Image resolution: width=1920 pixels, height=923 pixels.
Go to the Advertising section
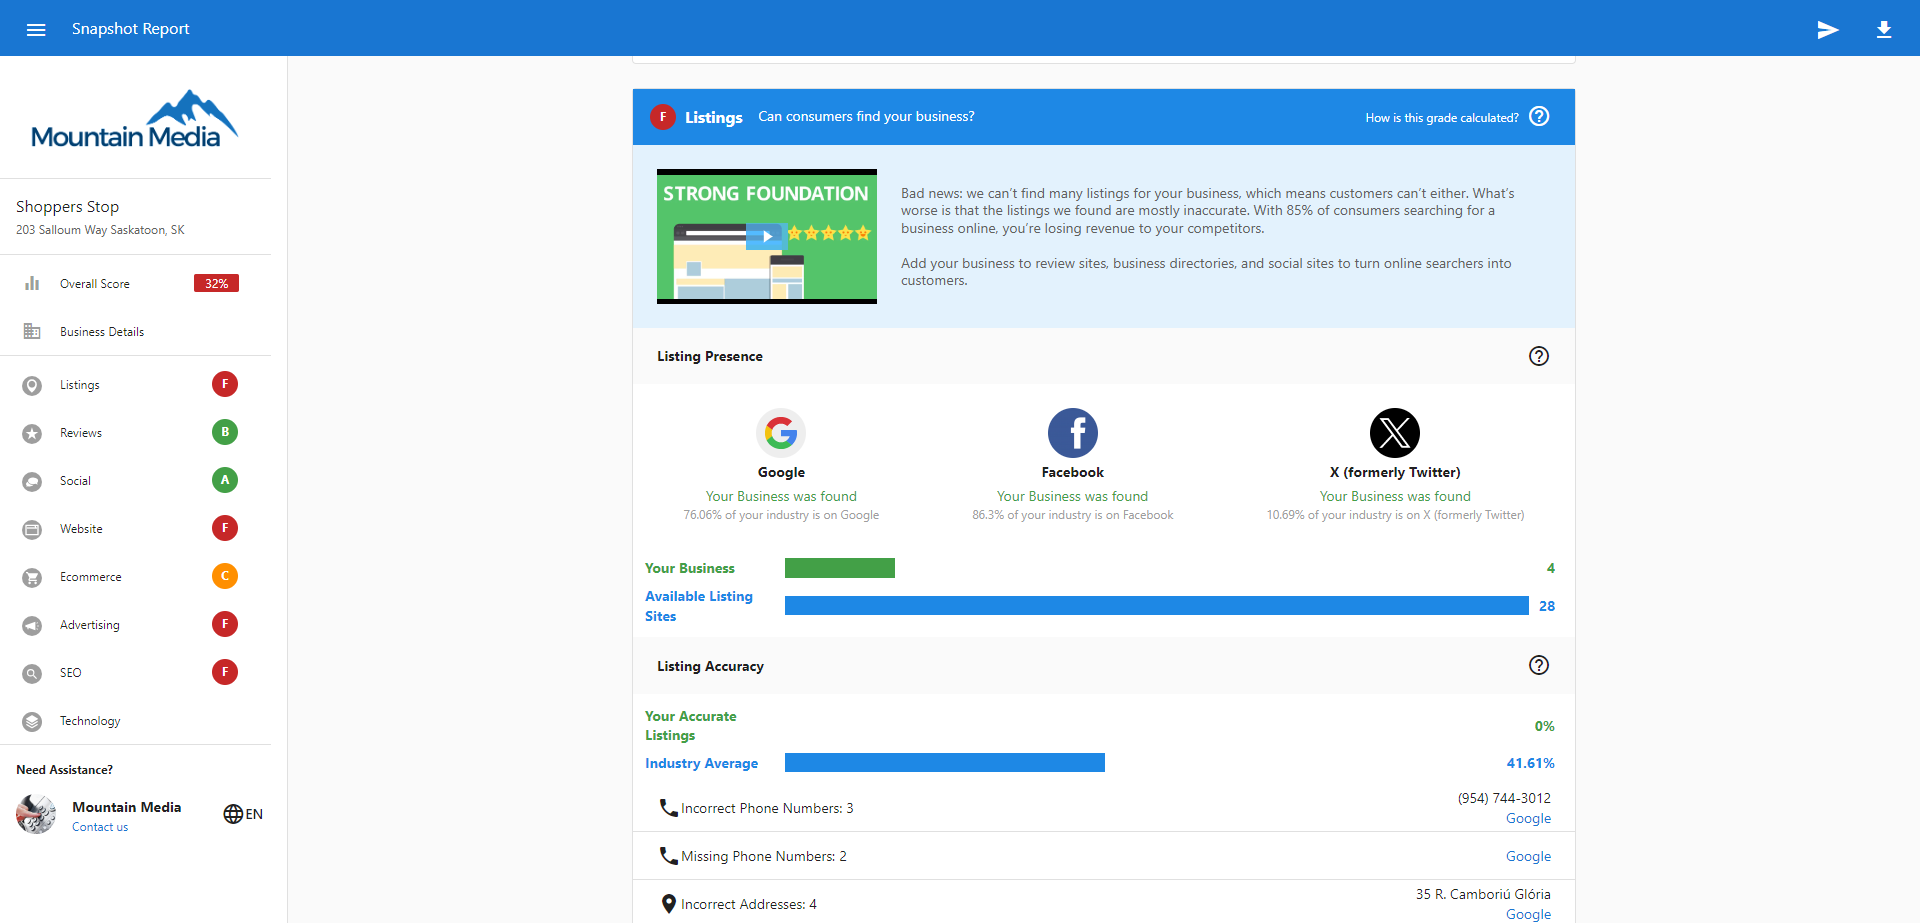tap(90, 625)
